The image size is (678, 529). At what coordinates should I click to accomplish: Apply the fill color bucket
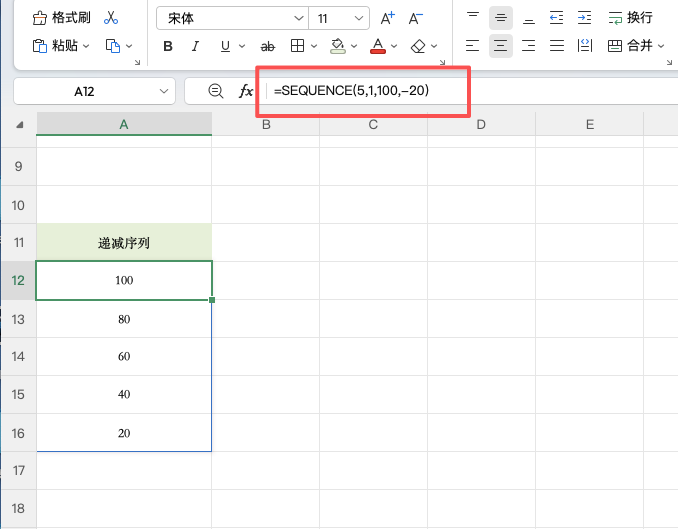(338, 46)
